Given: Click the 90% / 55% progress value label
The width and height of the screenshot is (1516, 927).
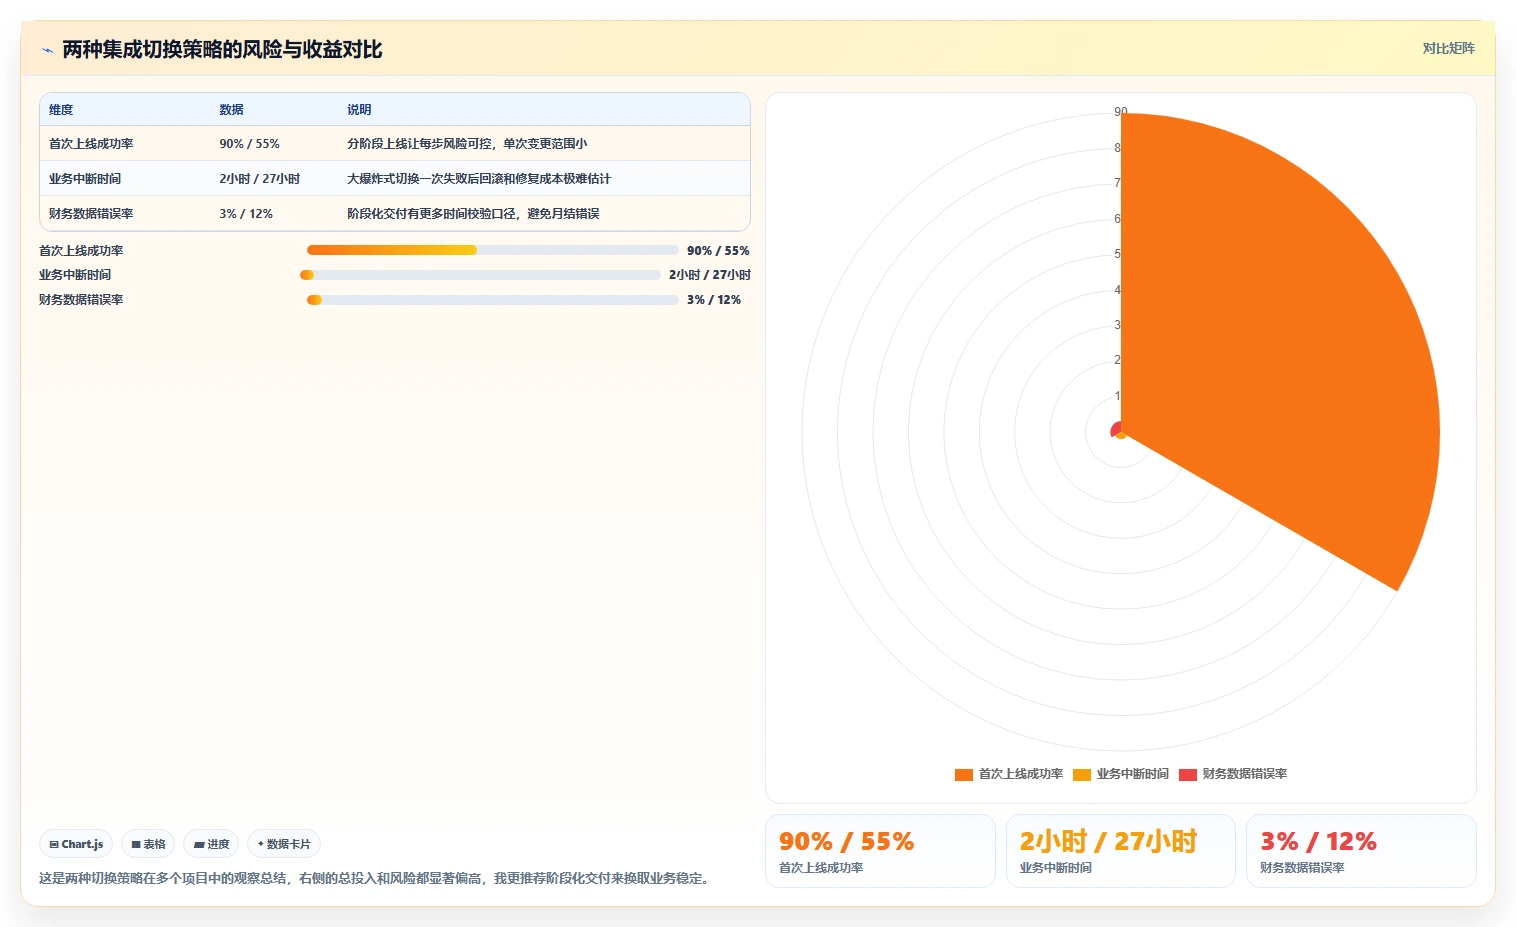Looking at the screenshot, I should click(x=718, y=251).
